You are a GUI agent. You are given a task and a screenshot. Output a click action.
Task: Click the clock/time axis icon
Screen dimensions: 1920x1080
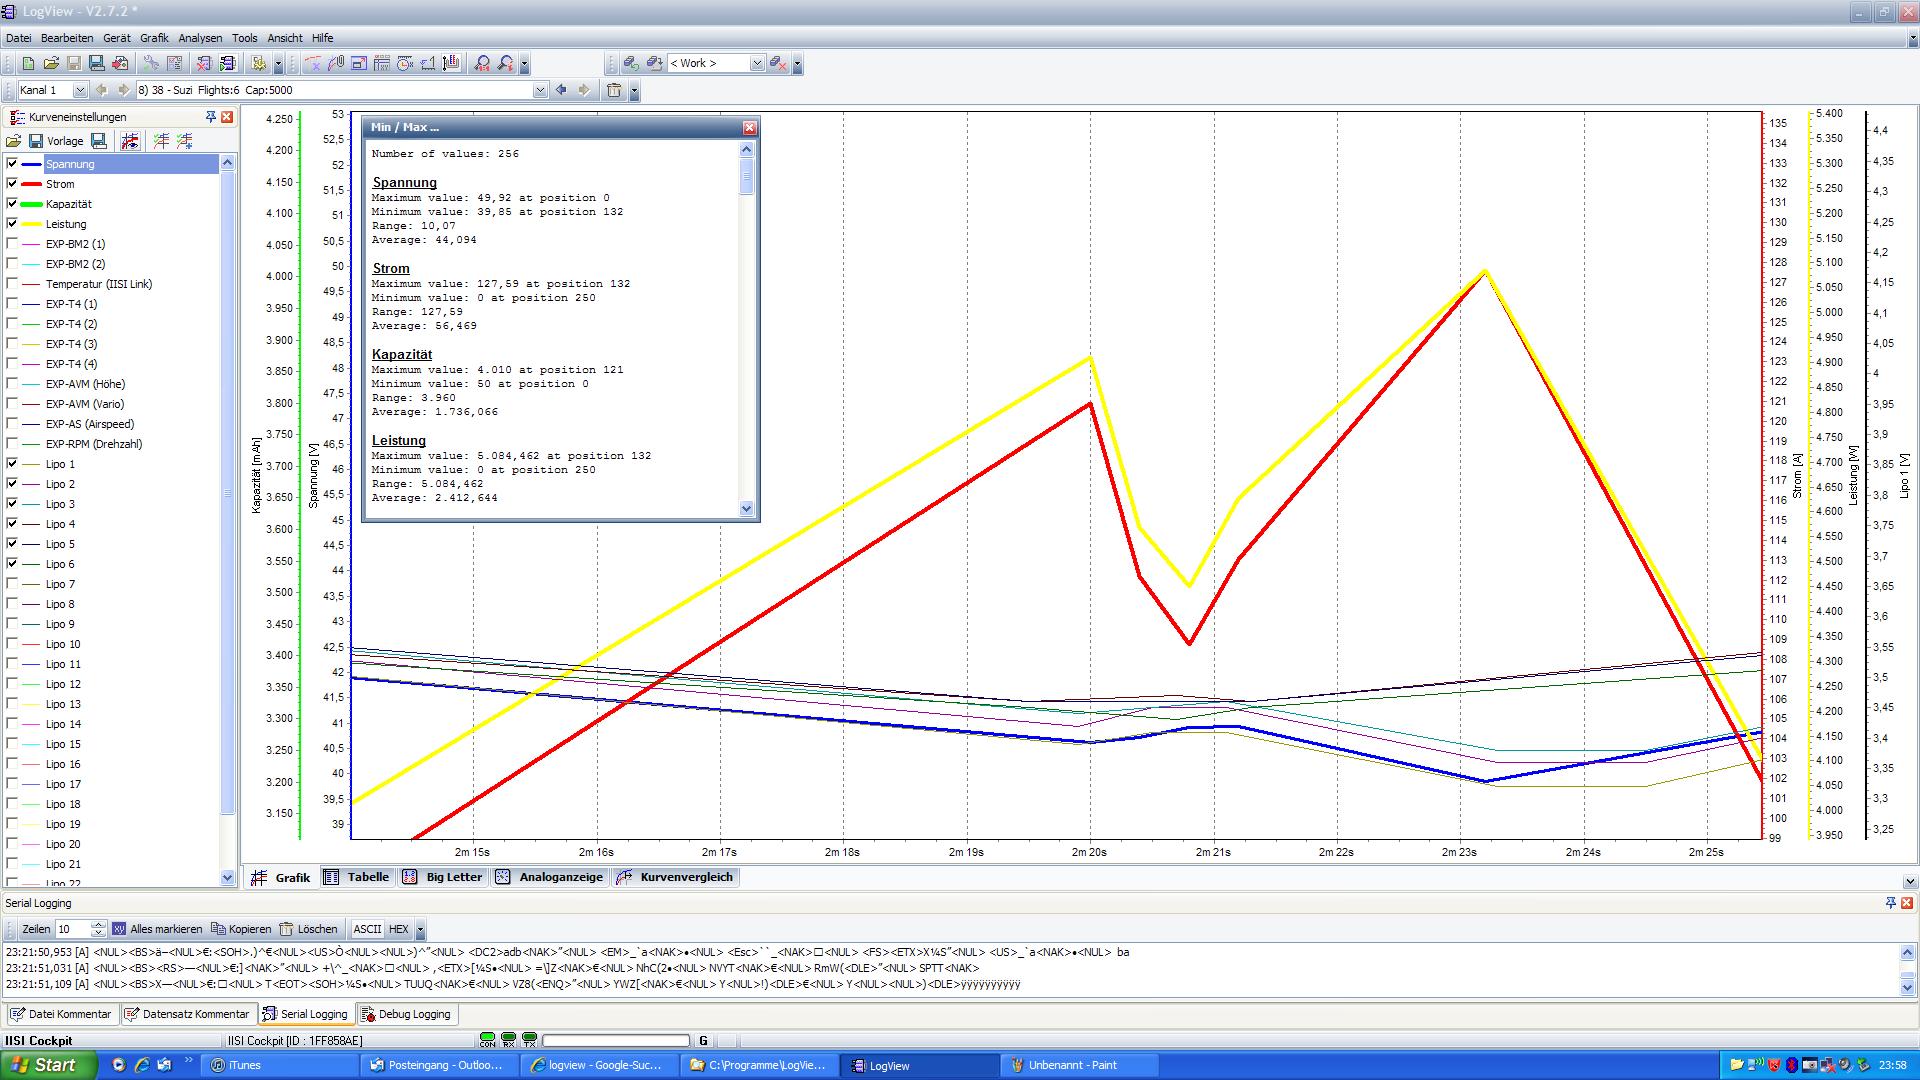pos(405,64)
